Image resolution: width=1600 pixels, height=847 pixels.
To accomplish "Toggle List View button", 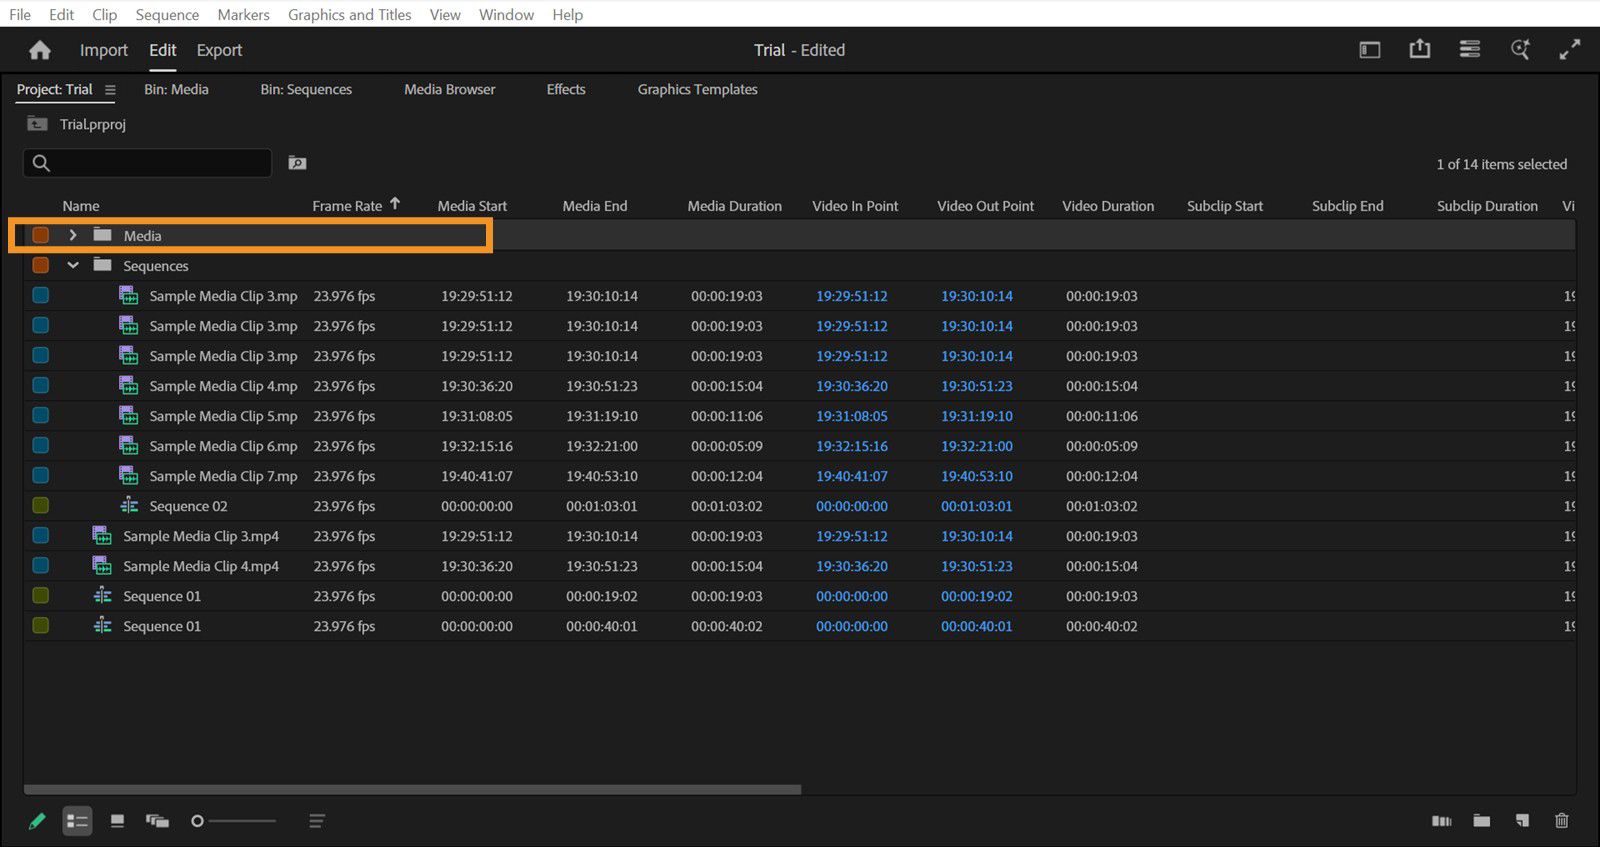I will (x=77, y=821).
